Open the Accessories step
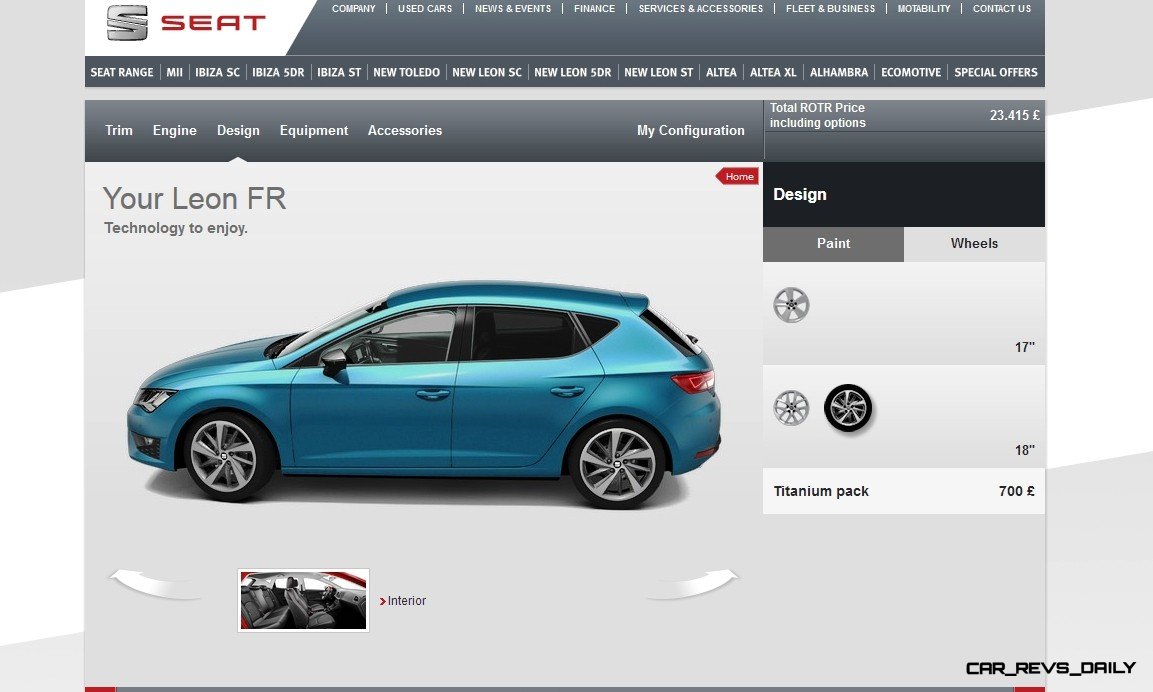 tap(405, 130)
